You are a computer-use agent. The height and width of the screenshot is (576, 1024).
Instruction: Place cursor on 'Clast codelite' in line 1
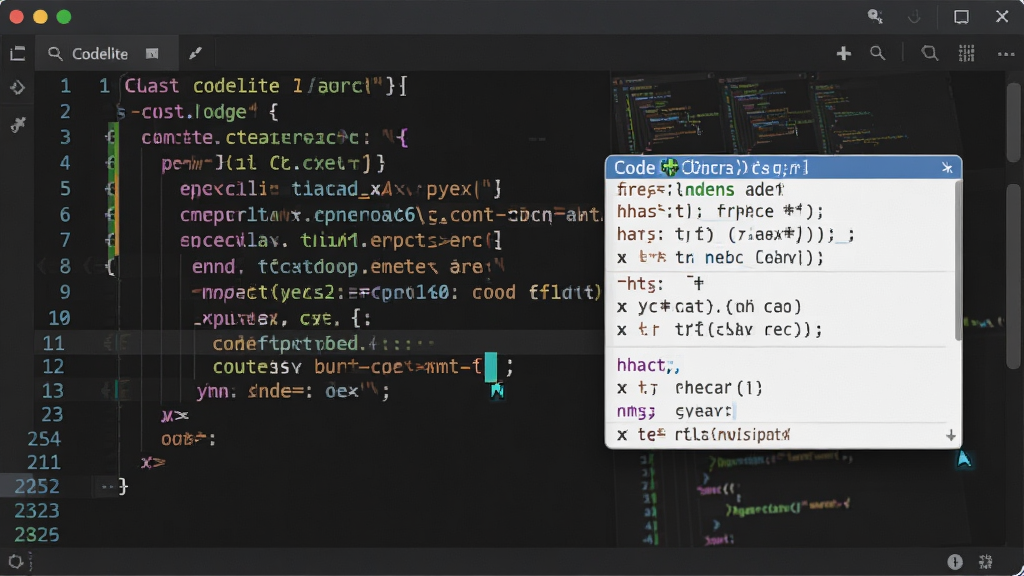pos(202,86)
